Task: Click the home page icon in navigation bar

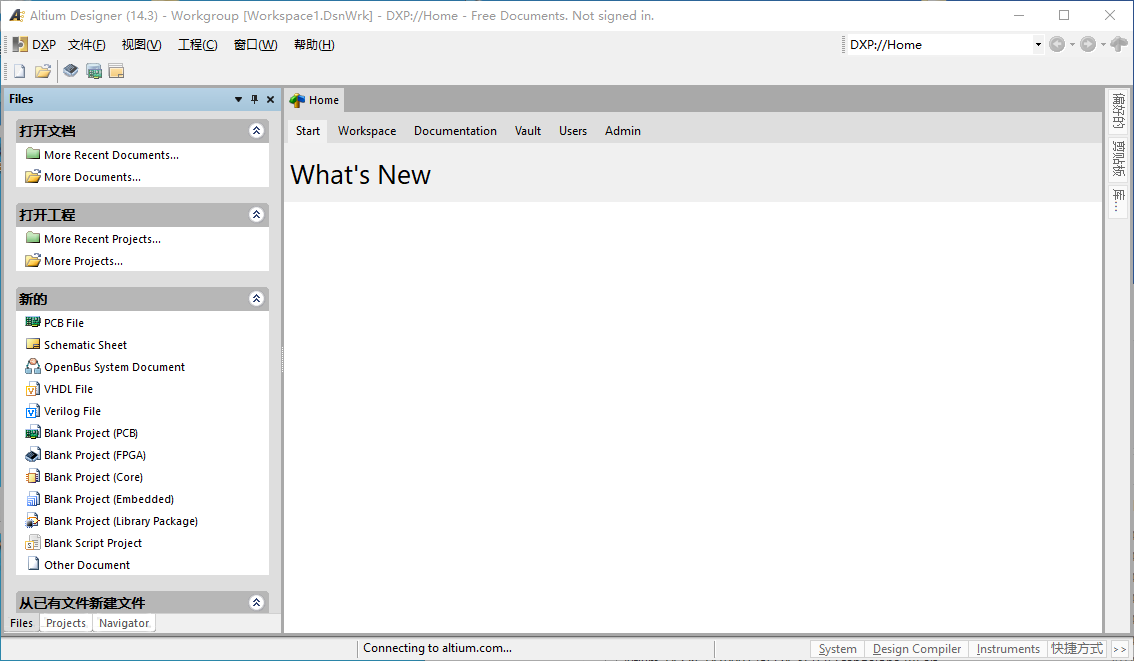Action: (1118, 44)
